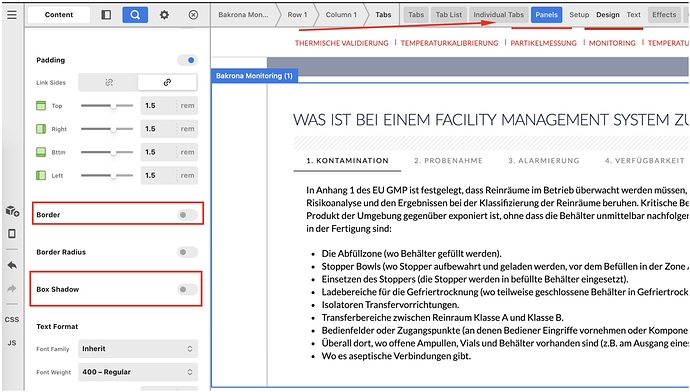Select the 4. Verfügbarkeit tab

pos(644,161)
